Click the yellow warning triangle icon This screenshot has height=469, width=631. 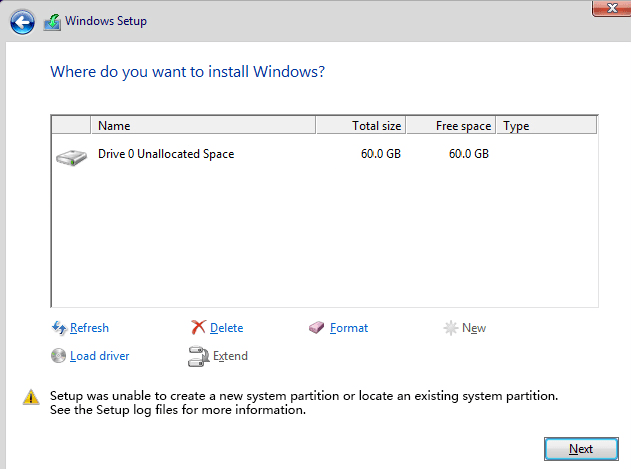31,397
